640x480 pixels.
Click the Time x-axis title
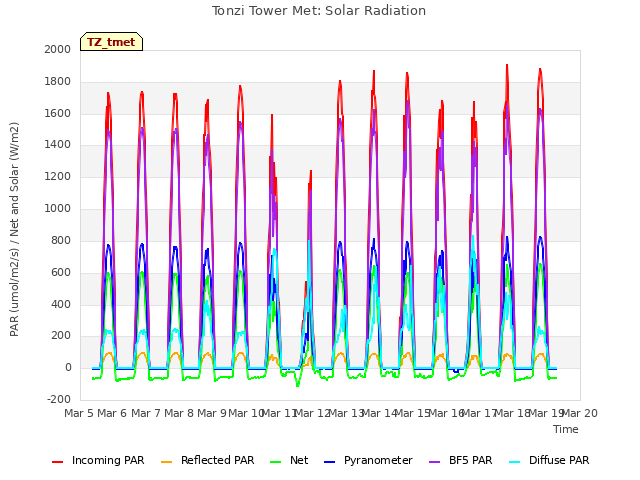click(x=566, y=429)
